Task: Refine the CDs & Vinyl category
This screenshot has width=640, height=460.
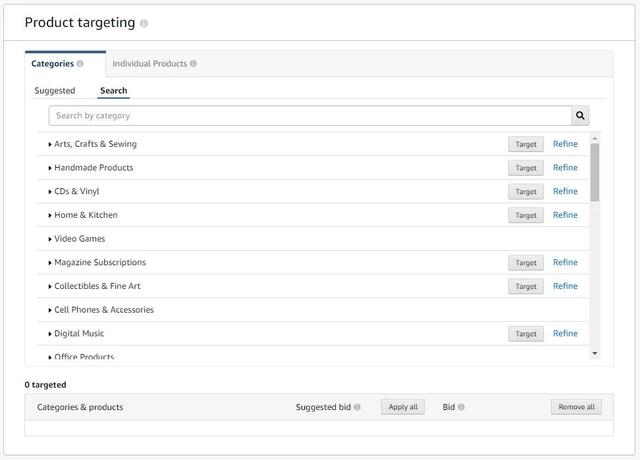Action: [x=565, y=191]
